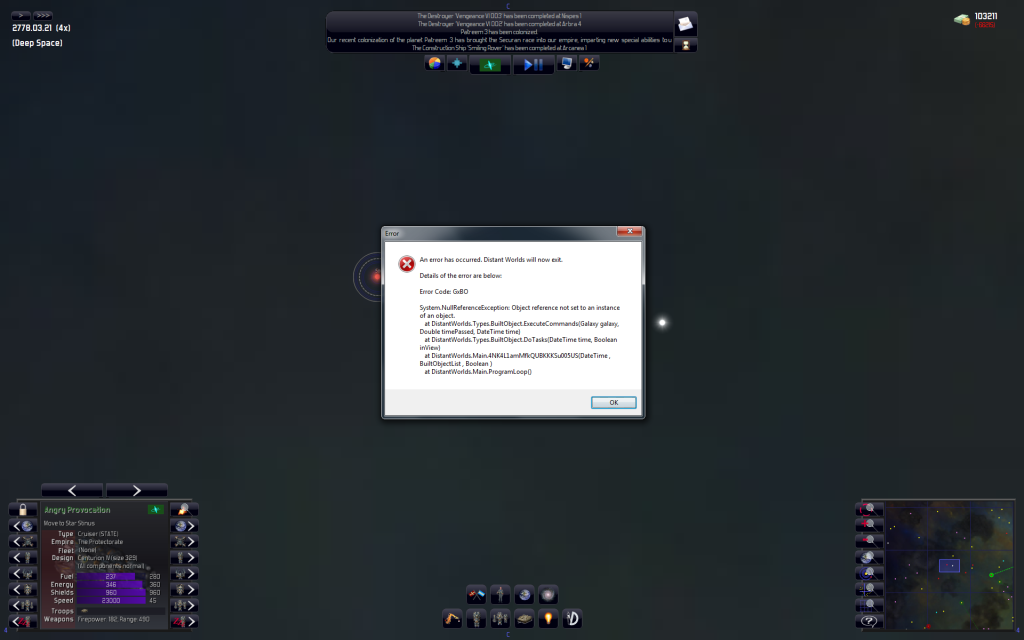The width and height of the screenshot is (1024, 640).
Task: Cycle to the previous idle Zzz ship
Action: point(23,621)
